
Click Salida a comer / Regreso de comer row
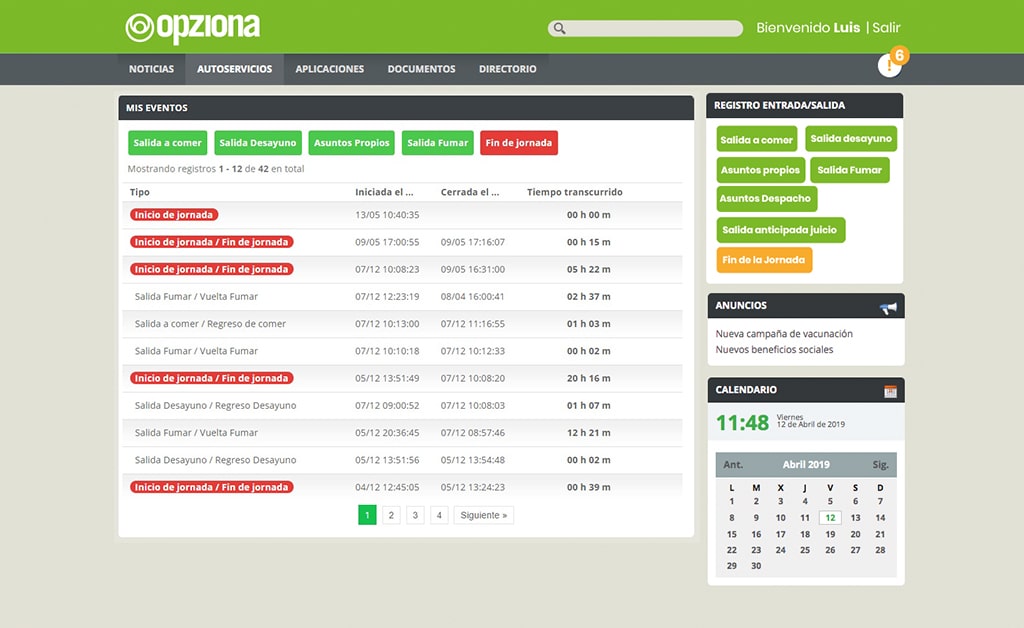click(402, 324)
